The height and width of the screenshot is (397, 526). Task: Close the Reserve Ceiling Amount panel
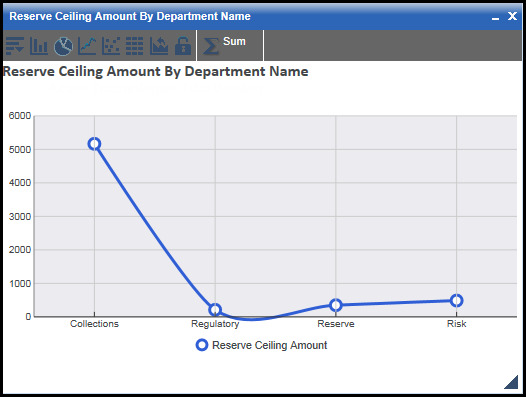(512, 16)
